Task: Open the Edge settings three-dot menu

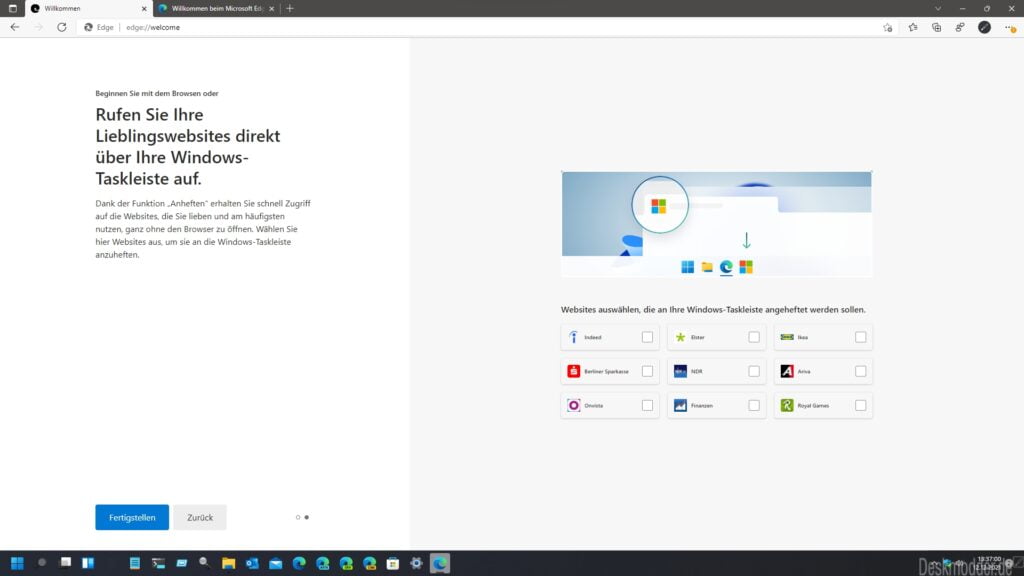Action: click(1008, 27)
